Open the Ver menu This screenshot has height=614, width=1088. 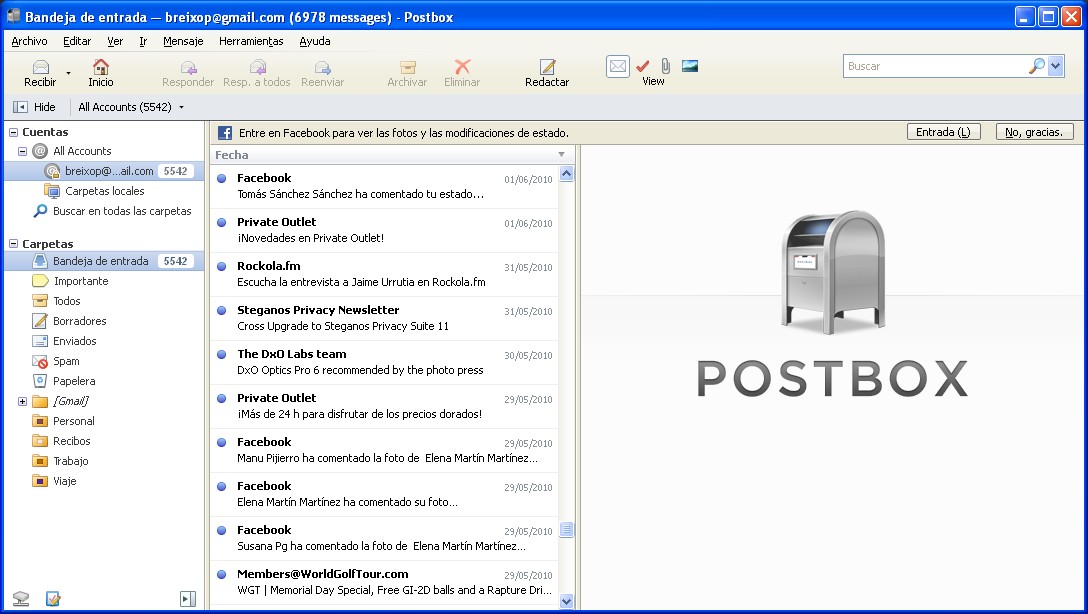pyautogui.click(x=115, y=41)
